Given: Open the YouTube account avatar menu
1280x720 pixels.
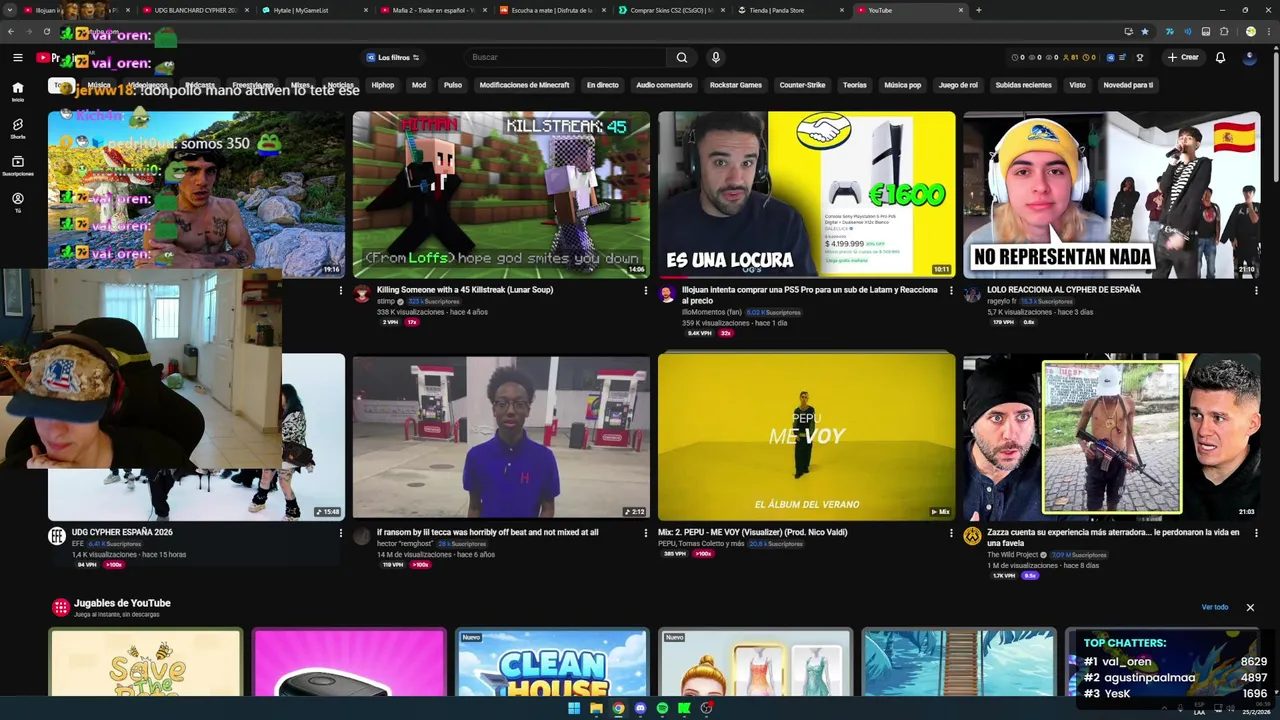Looking at the screenshot, I should [x=1249, y=57].
